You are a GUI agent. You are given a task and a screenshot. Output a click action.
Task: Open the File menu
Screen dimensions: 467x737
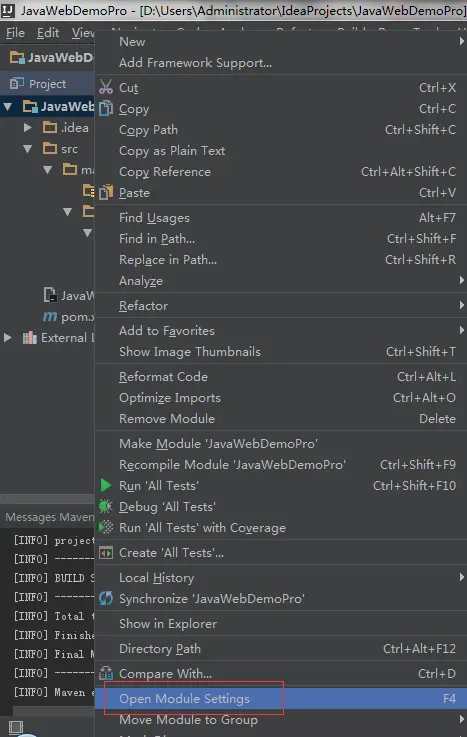click(15, 33)
